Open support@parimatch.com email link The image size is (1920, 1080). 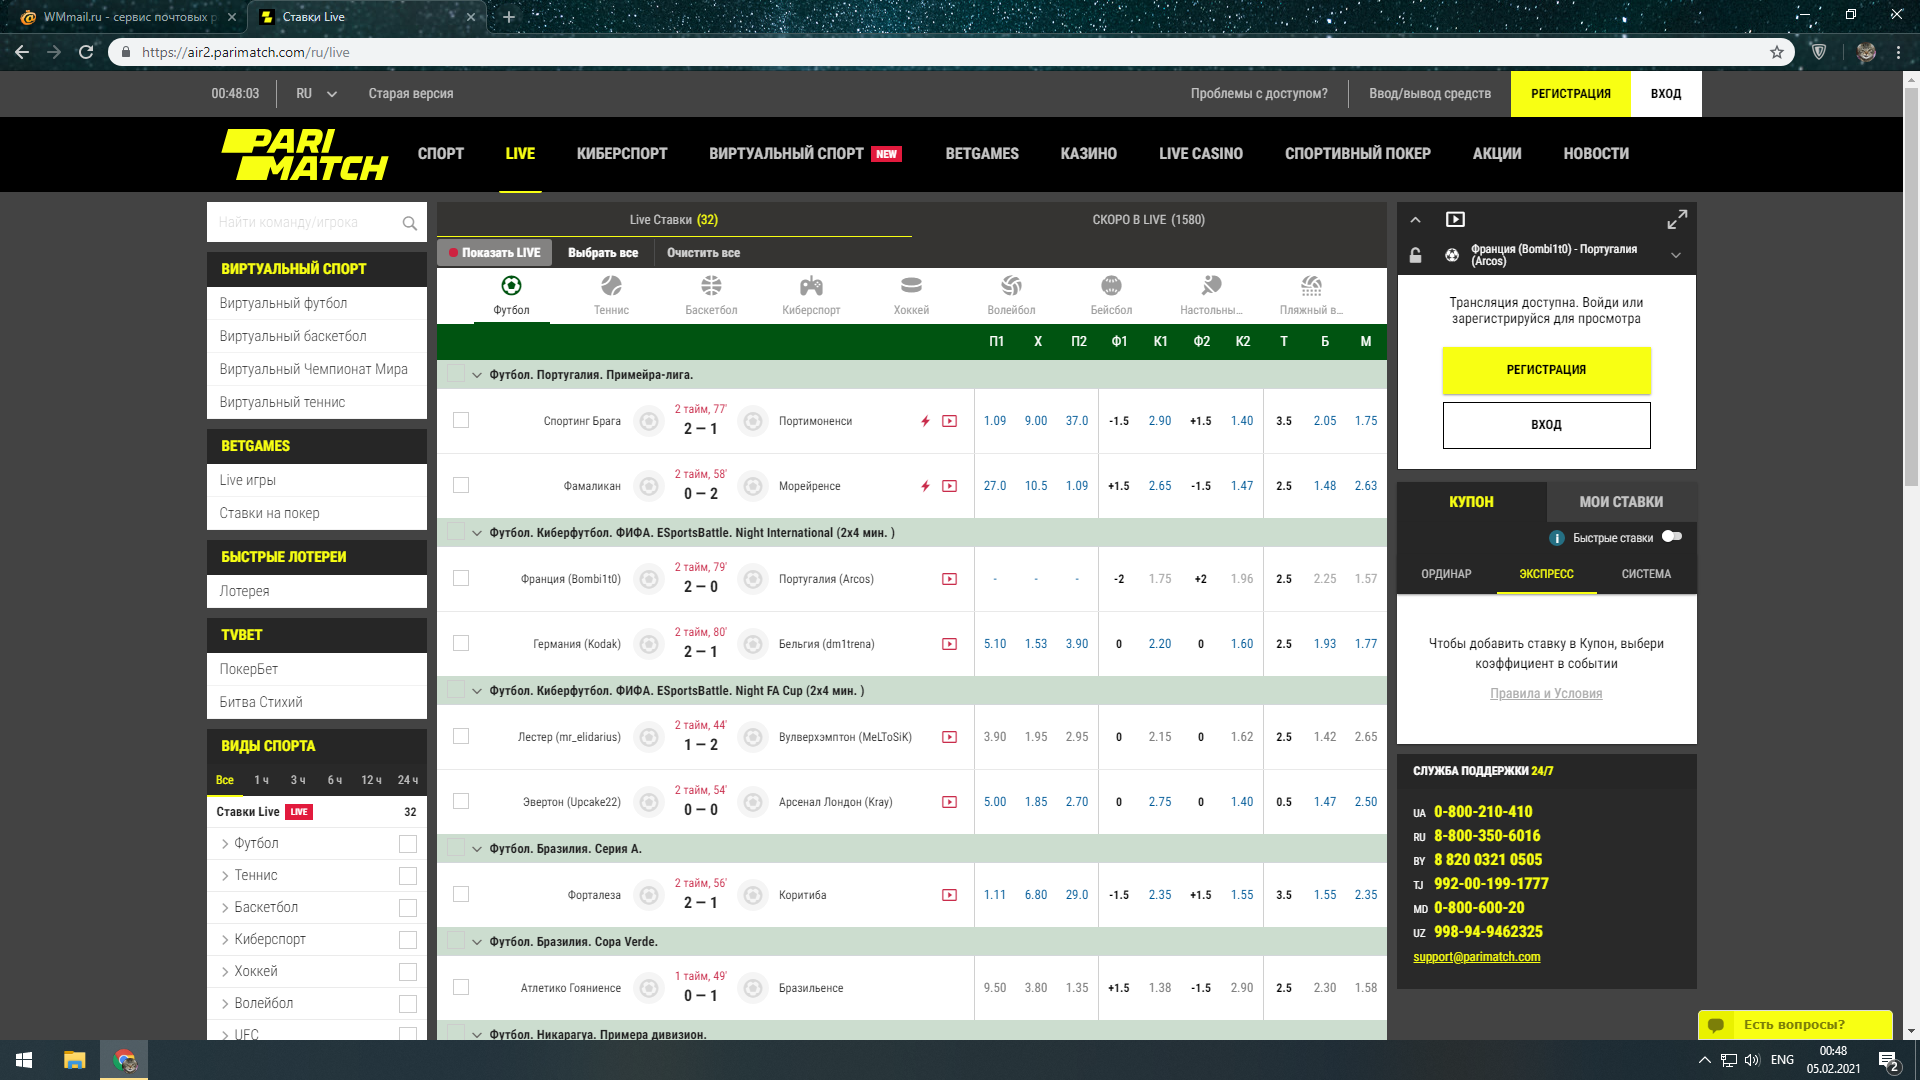(x=1476, y=957)
